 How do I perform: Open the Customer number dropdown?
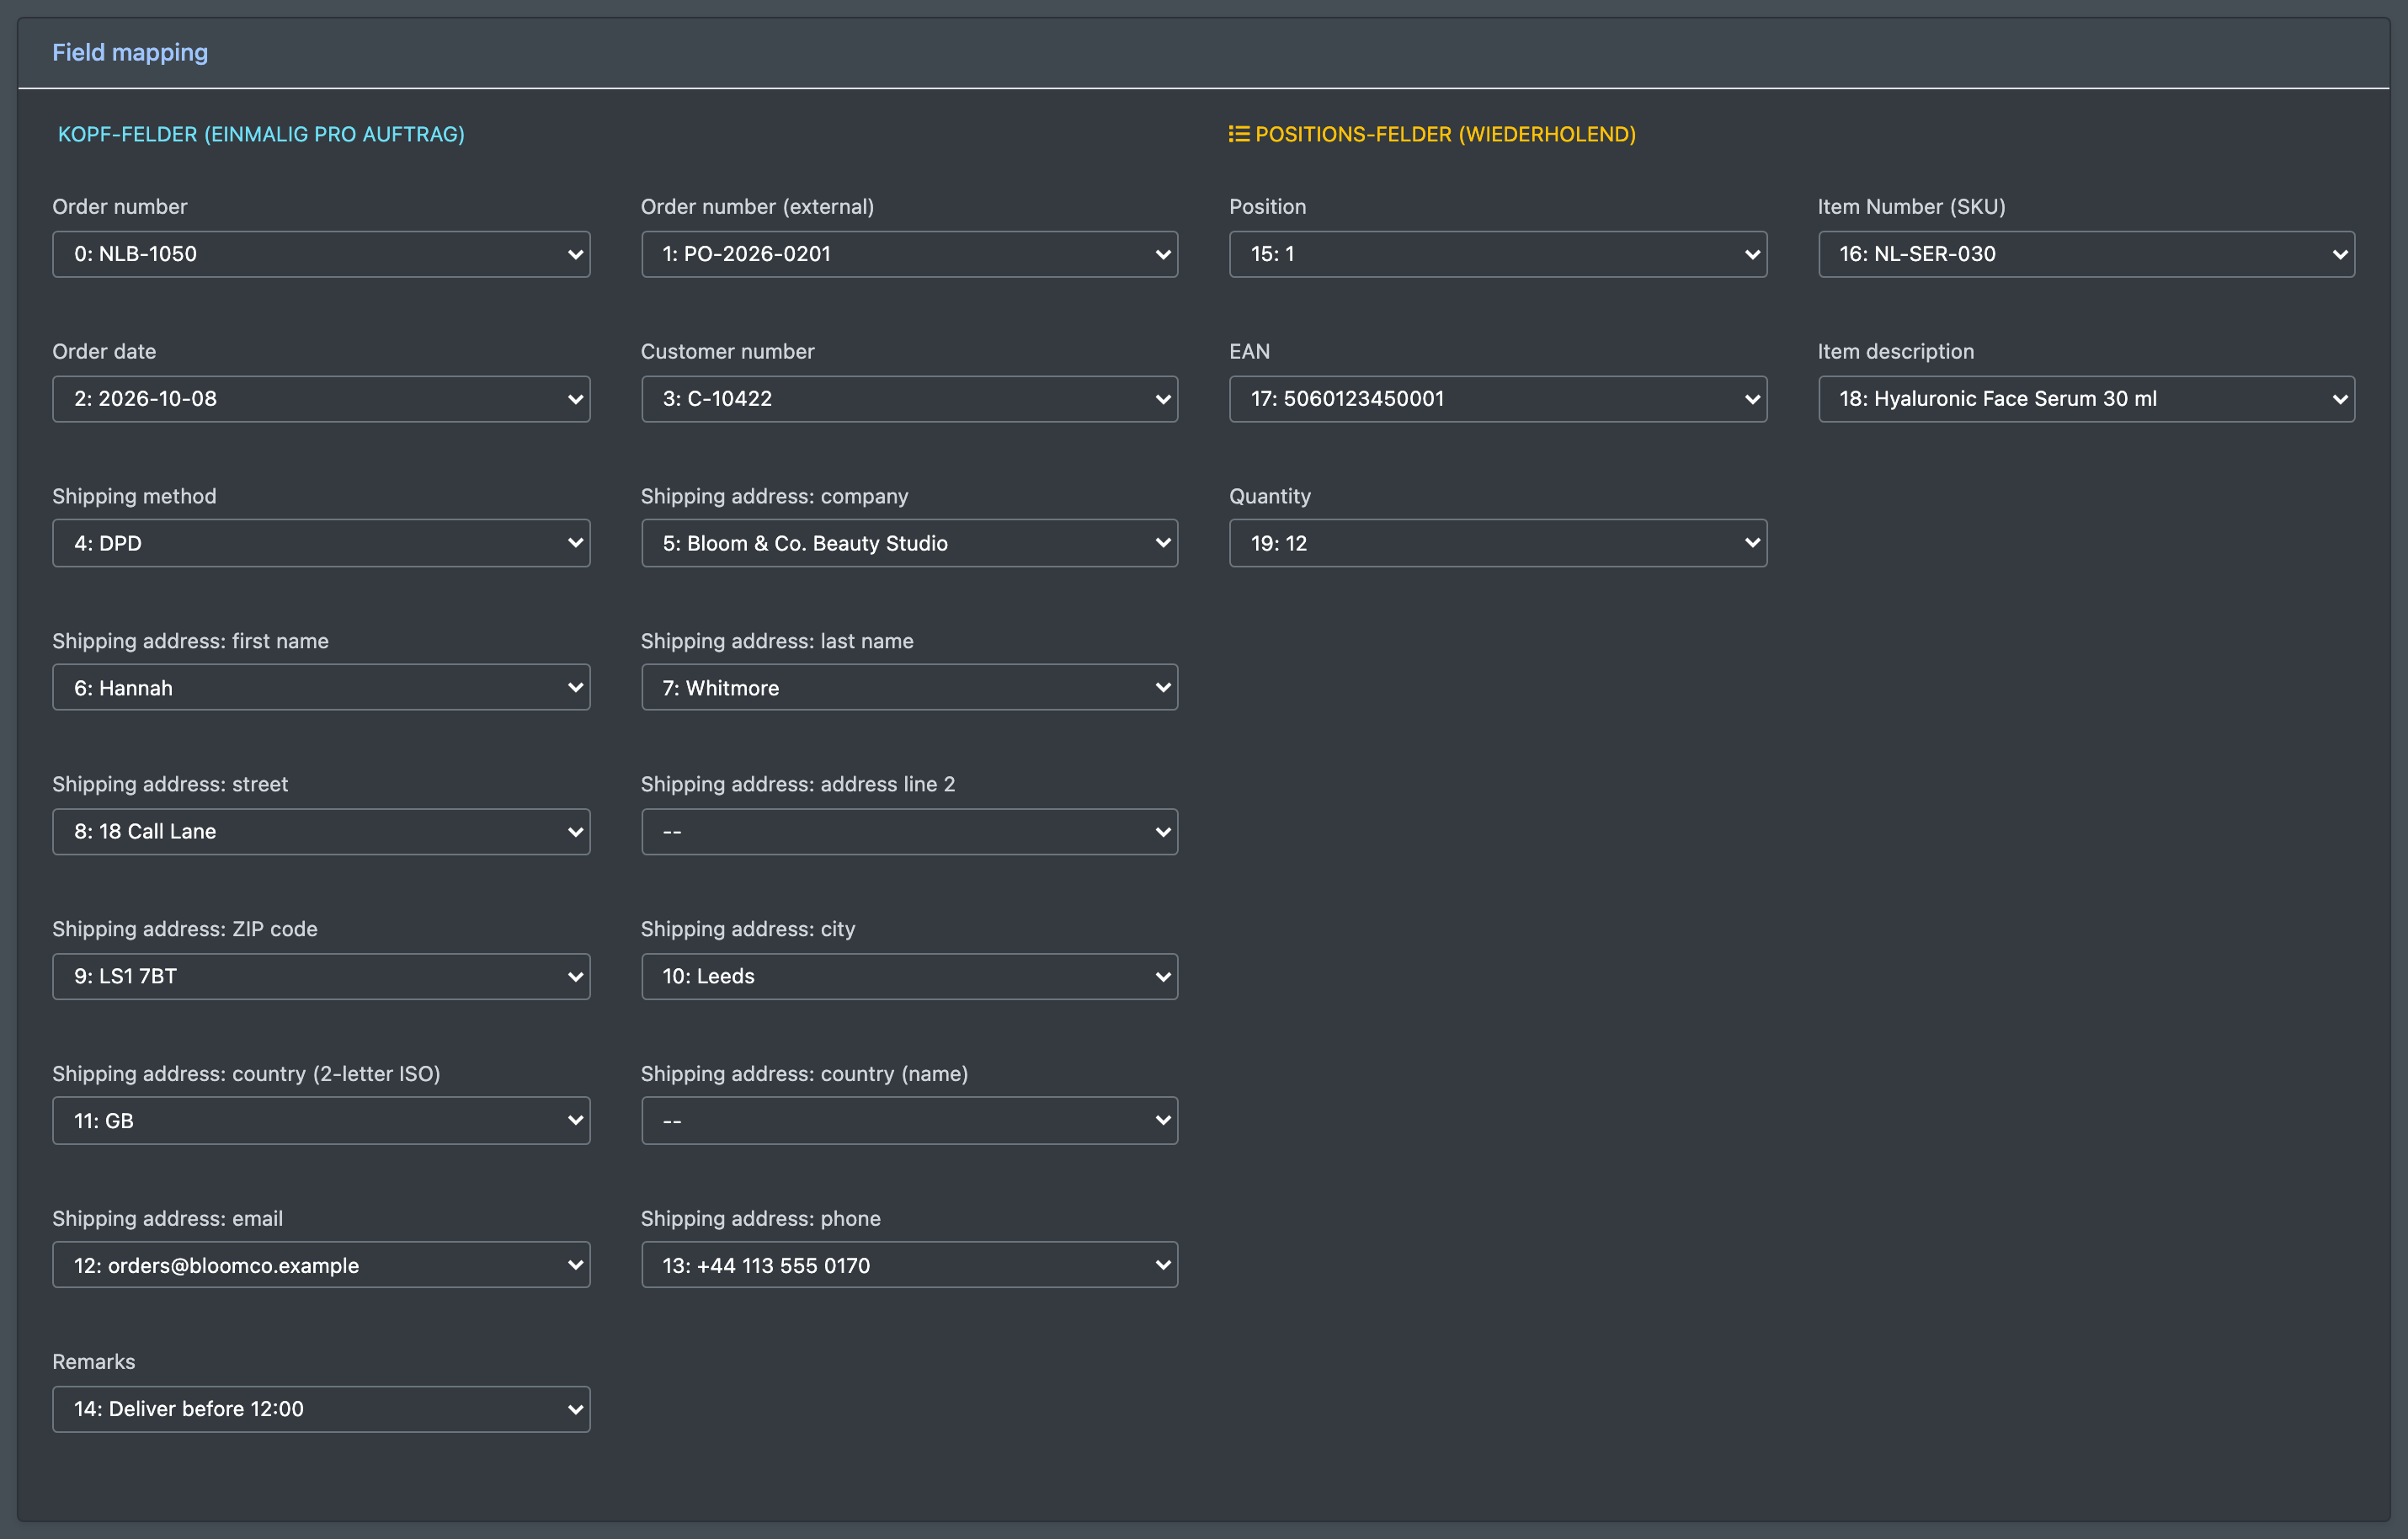[909, 399]
